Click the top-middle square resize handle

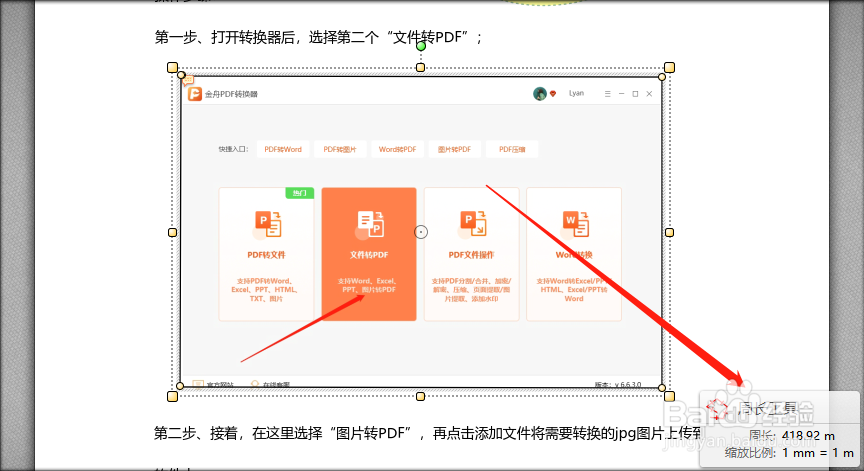[420, 67]
